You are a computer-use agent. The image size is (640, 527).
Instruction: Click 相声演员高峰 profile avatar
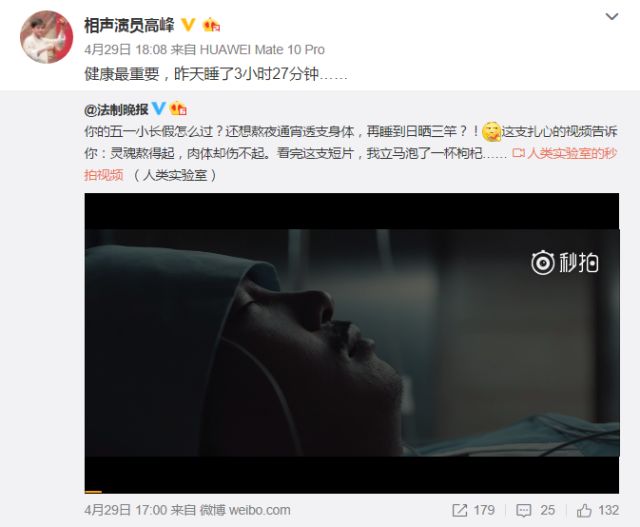[x=47, y=37]
